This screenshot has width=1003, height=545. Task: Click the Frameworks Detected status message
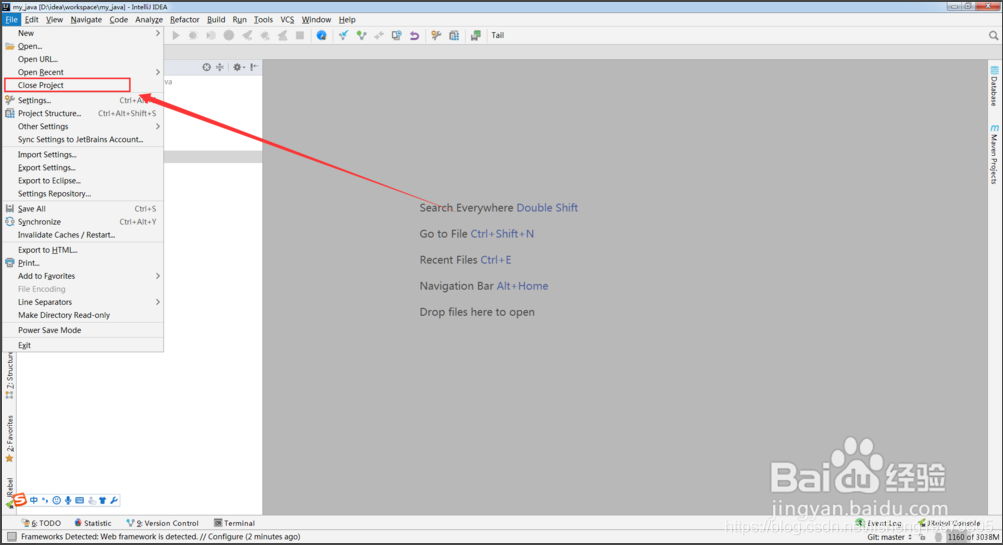161,537
